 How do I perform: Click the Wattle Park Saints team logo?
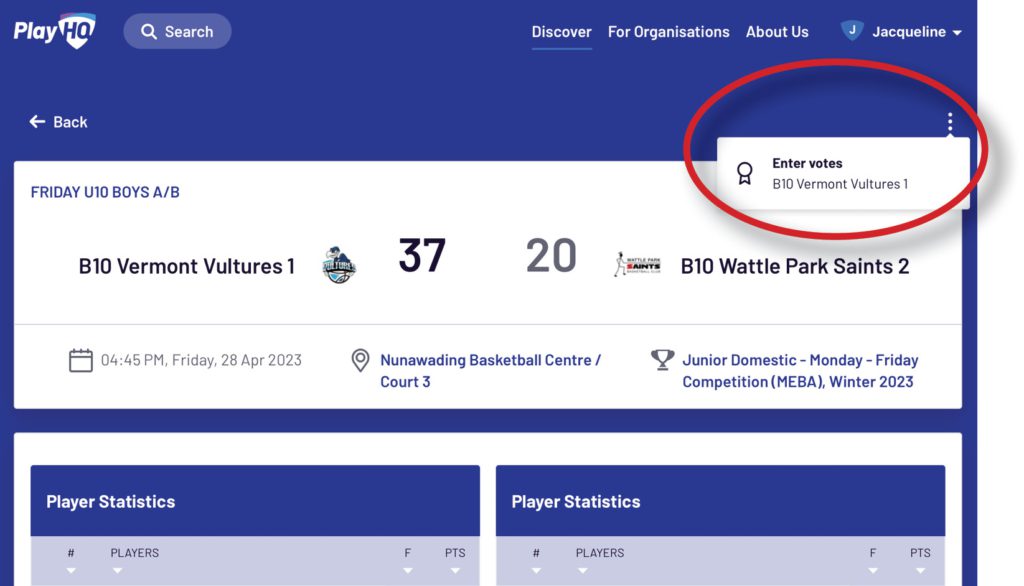click(x=637, y=265)
